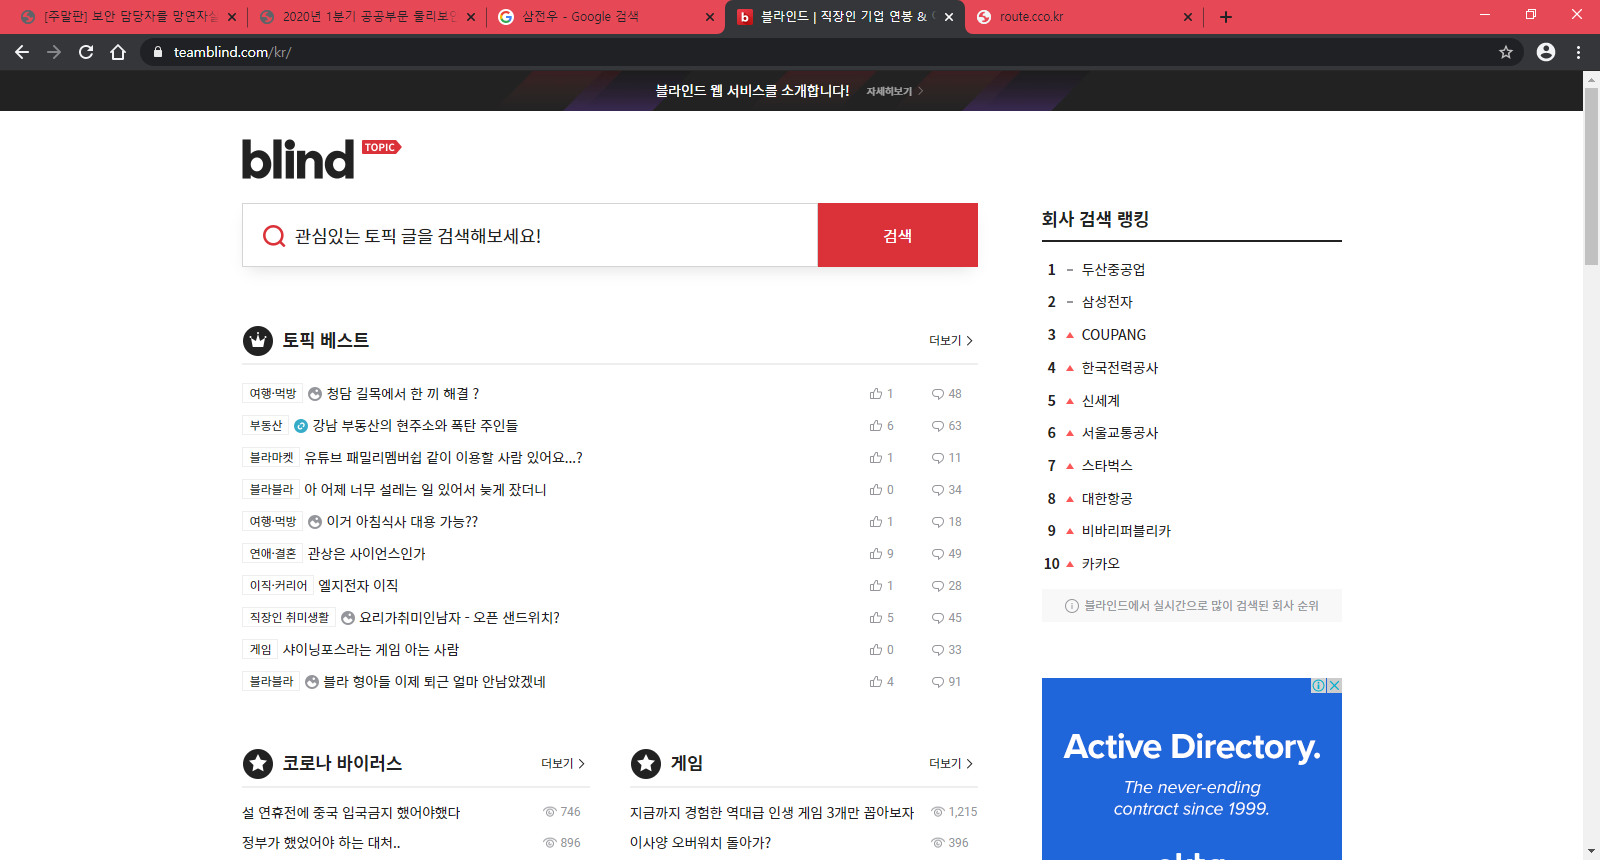Image resolution: width=1600 pixels, height=860 pixels.
Task: View site security lock info
Action: (157, 52)
